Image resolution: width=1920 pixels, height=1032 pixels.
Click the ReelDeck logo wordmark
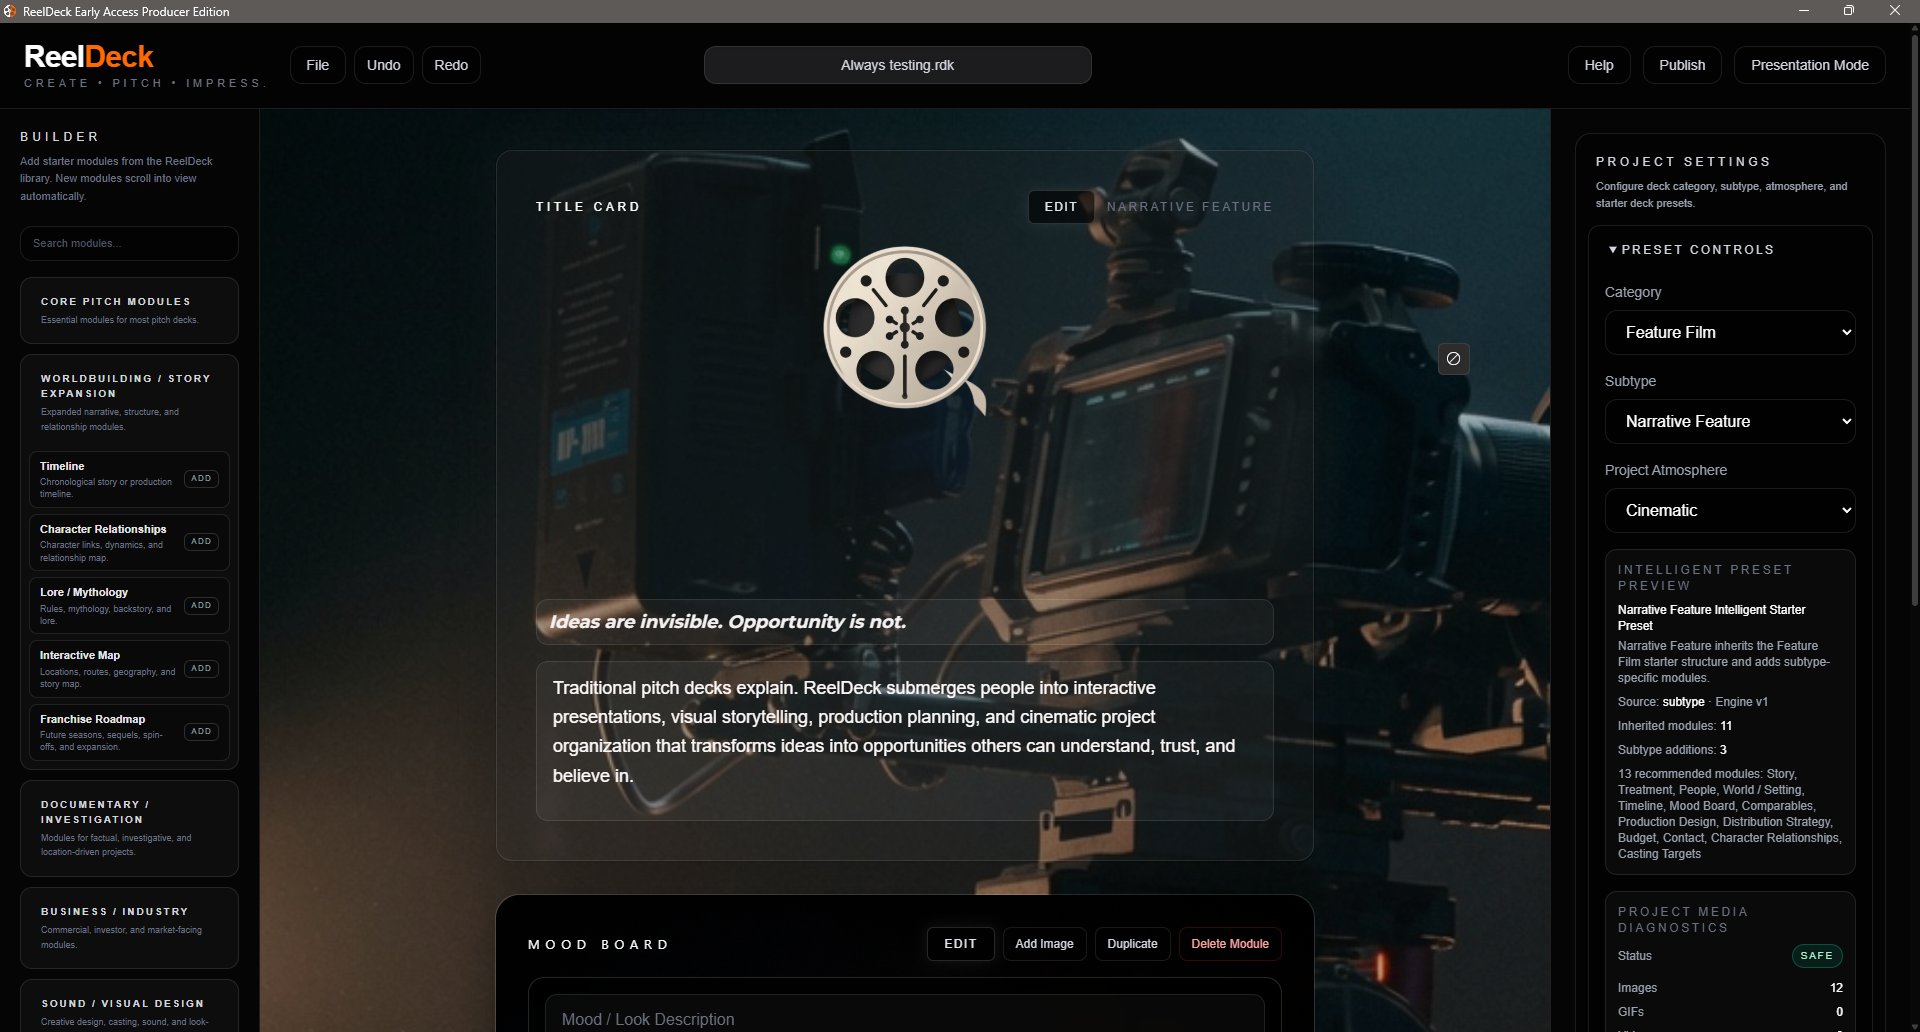(89, 57)
